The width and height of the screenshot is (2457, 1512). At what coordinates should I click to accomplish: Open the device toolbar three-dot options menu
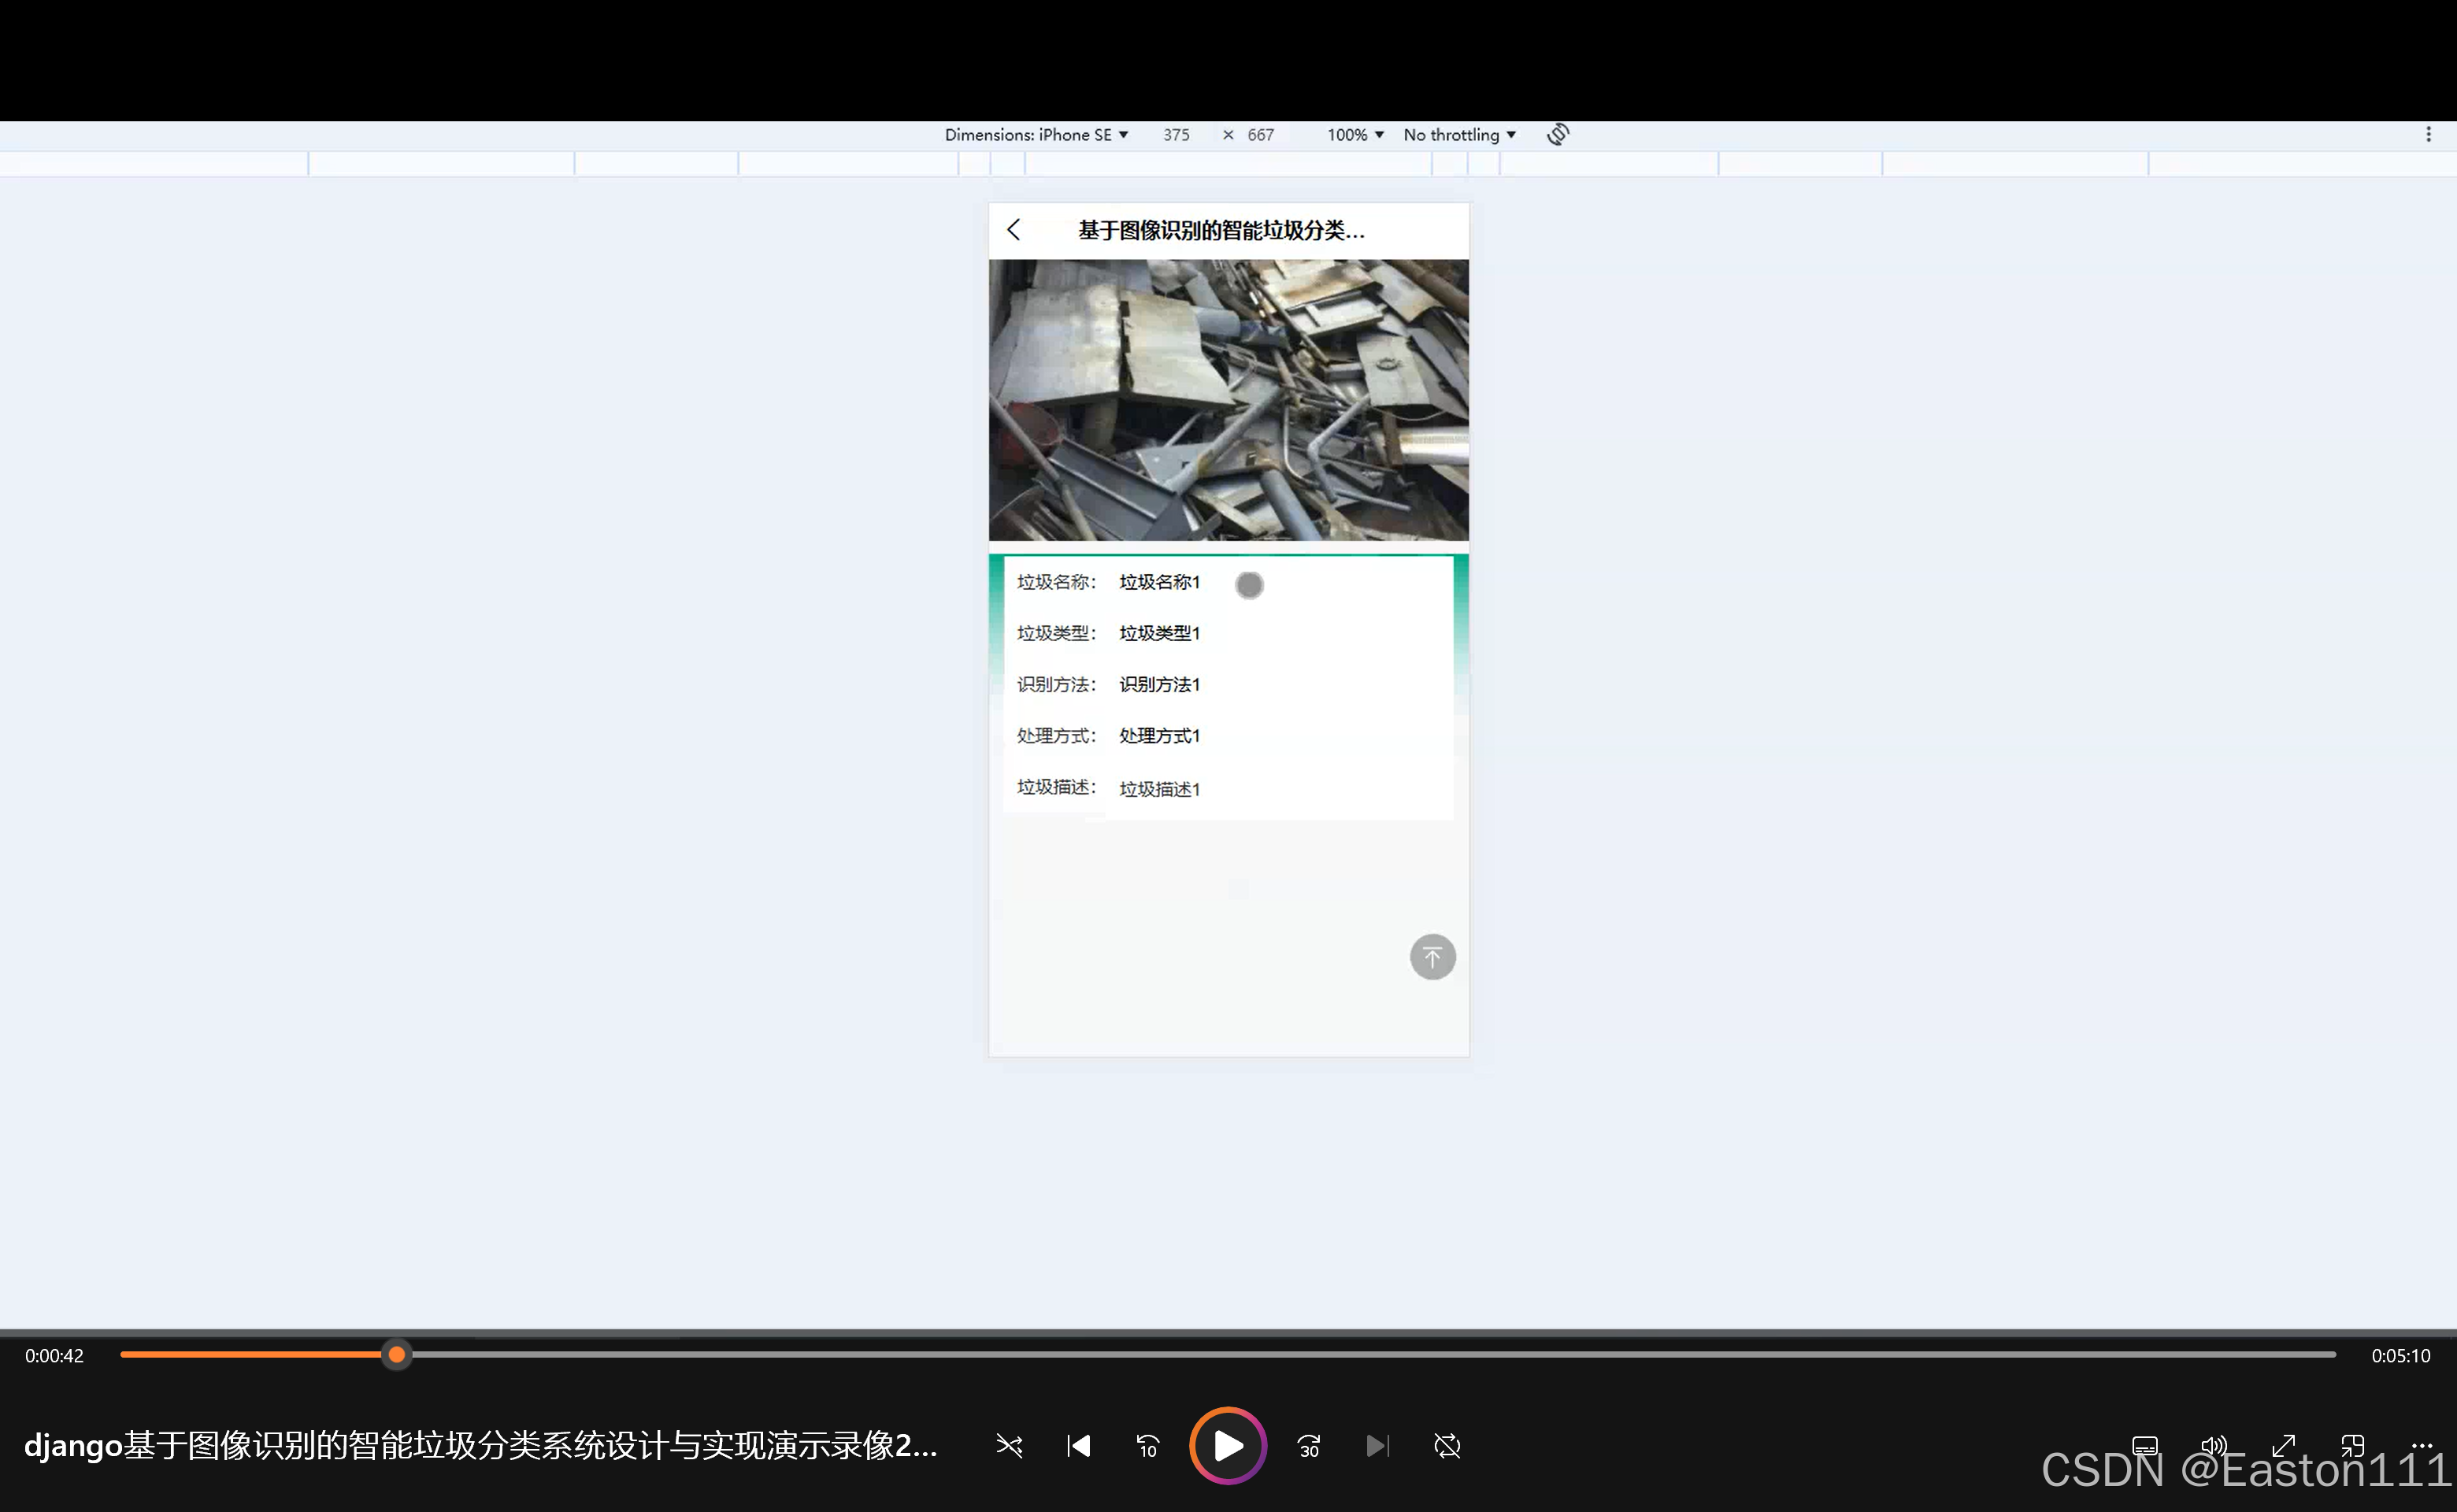[2428, 134]
